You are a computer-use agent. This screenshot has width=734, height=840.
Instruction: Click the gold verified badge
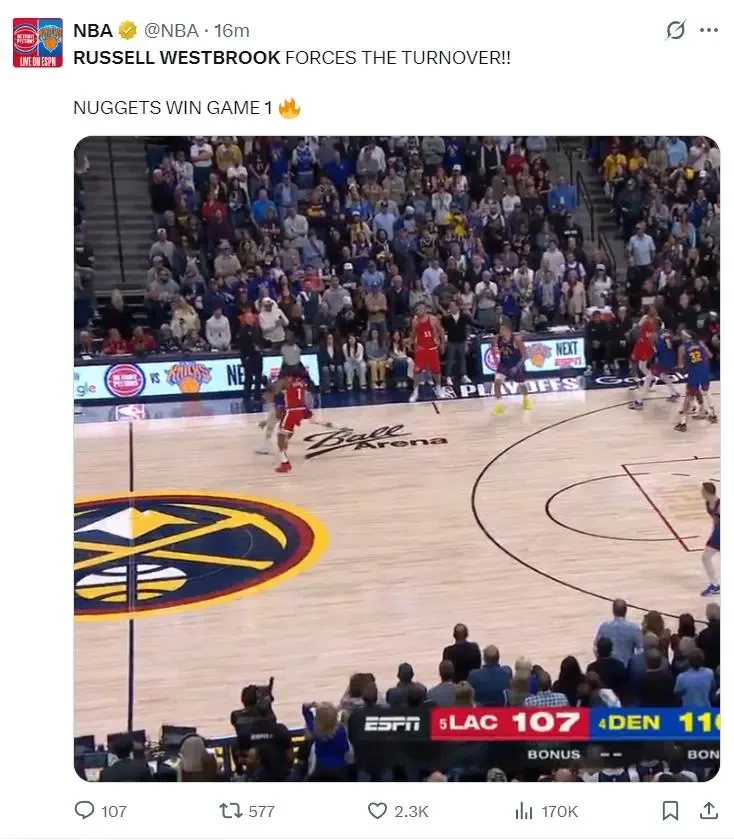coord(128,31)
